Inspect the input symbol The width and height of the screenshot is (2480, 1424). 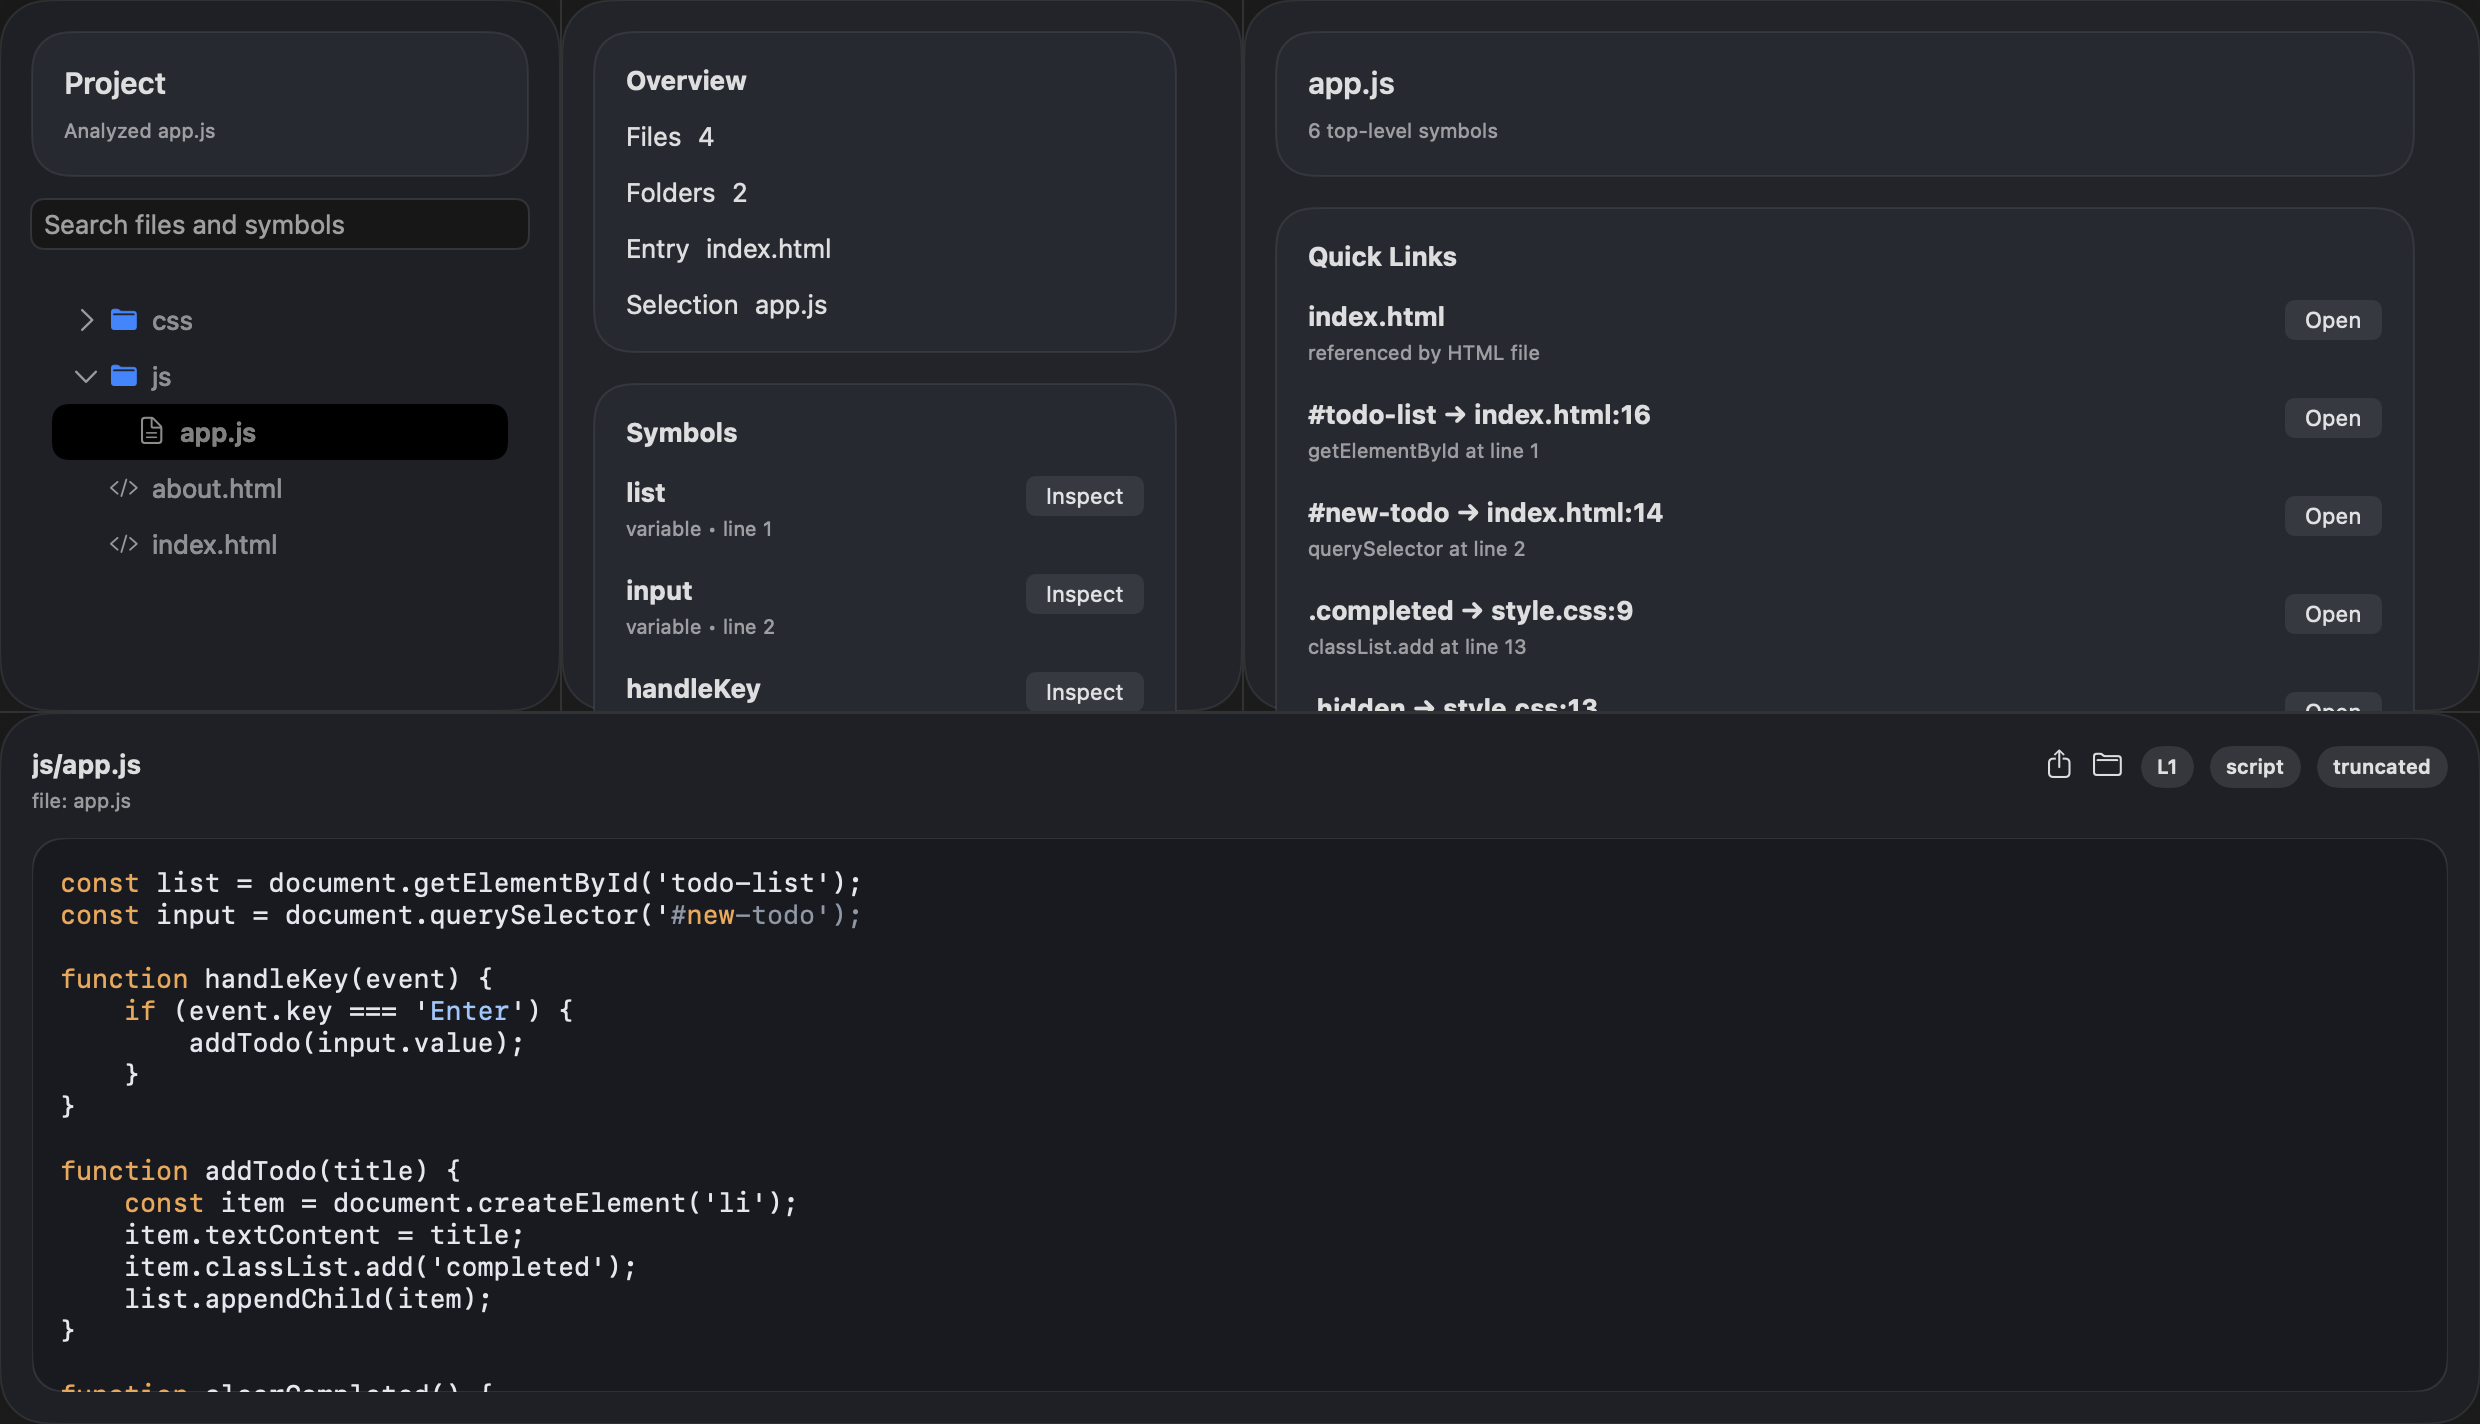(x=1084, y=594)
